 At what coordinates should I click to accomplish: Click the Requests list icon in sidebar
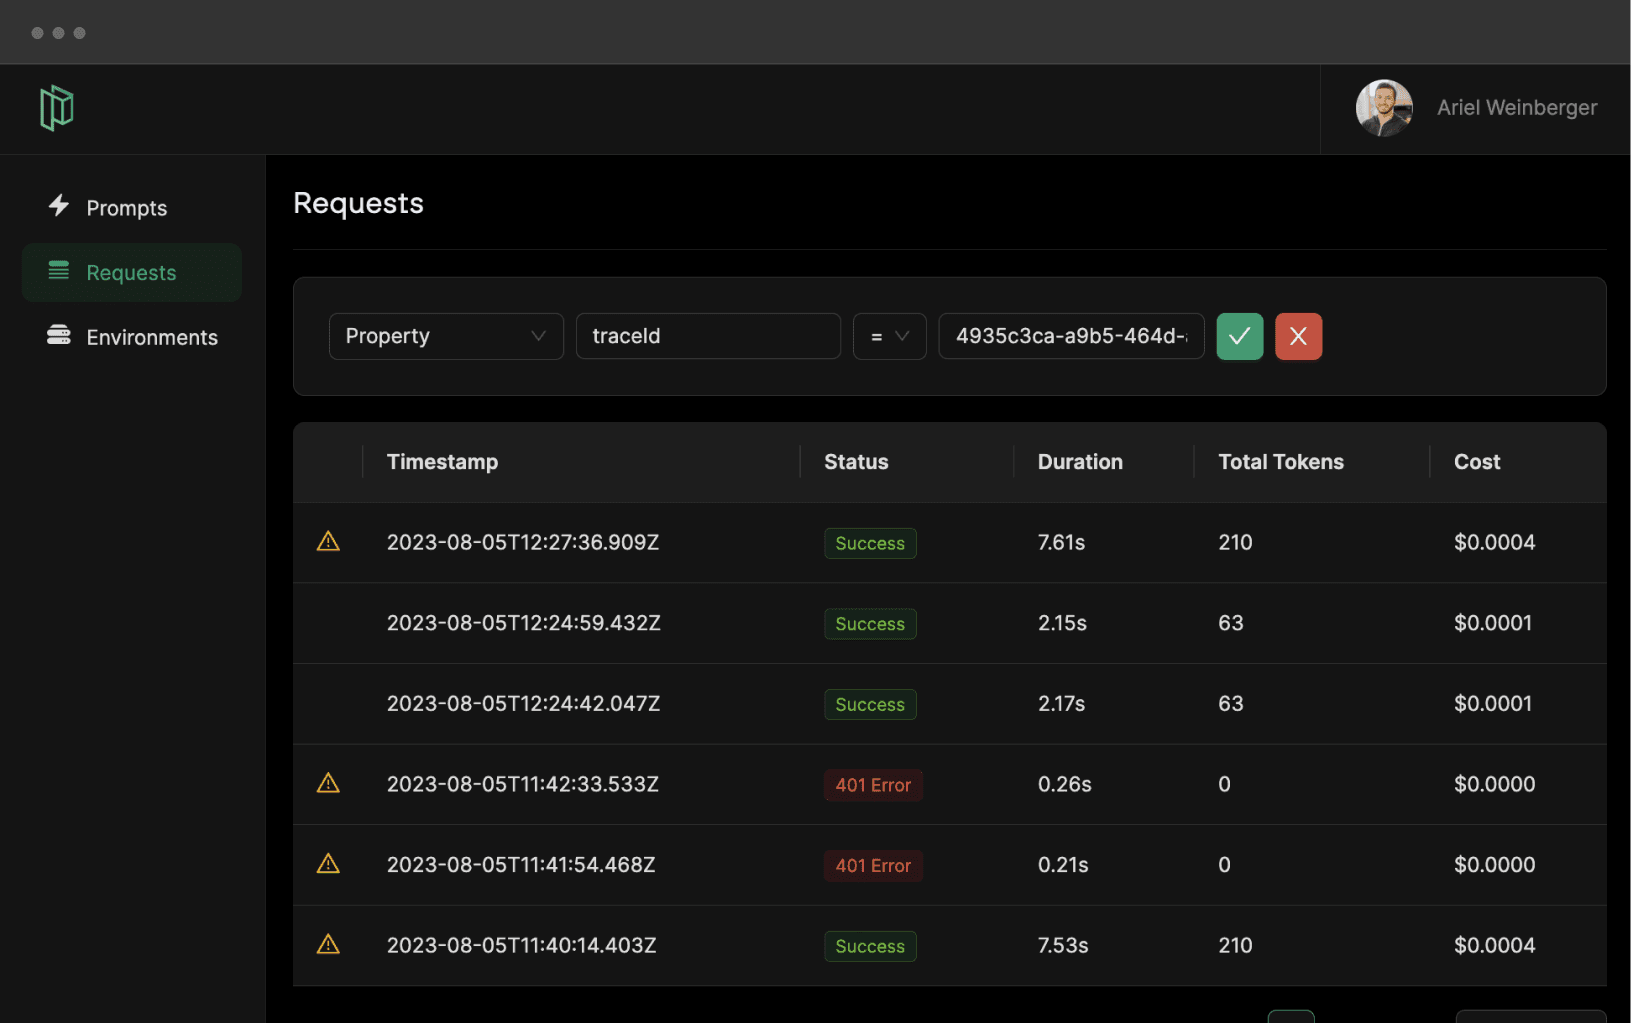[x=59, y=271]
